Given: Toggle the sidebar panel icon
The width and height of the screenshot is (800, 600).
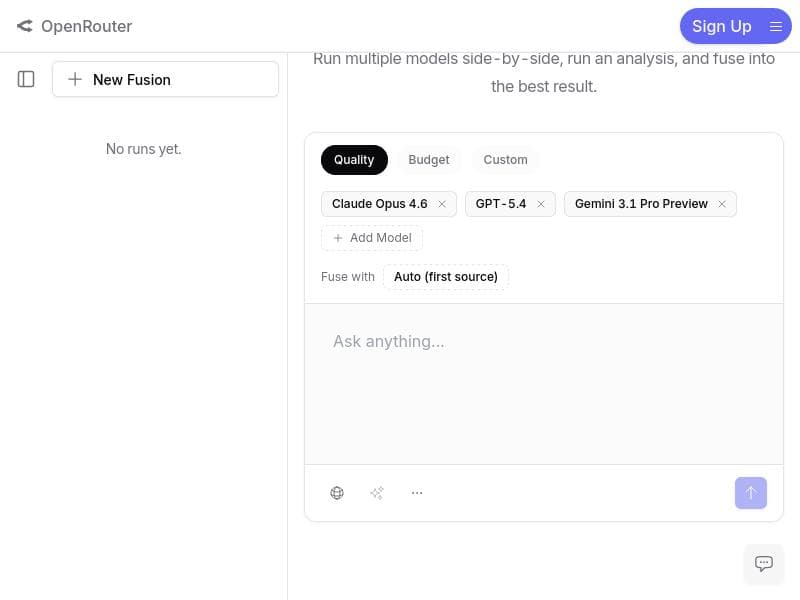Looking at the screenshot, I should click(x=26, y=79).
